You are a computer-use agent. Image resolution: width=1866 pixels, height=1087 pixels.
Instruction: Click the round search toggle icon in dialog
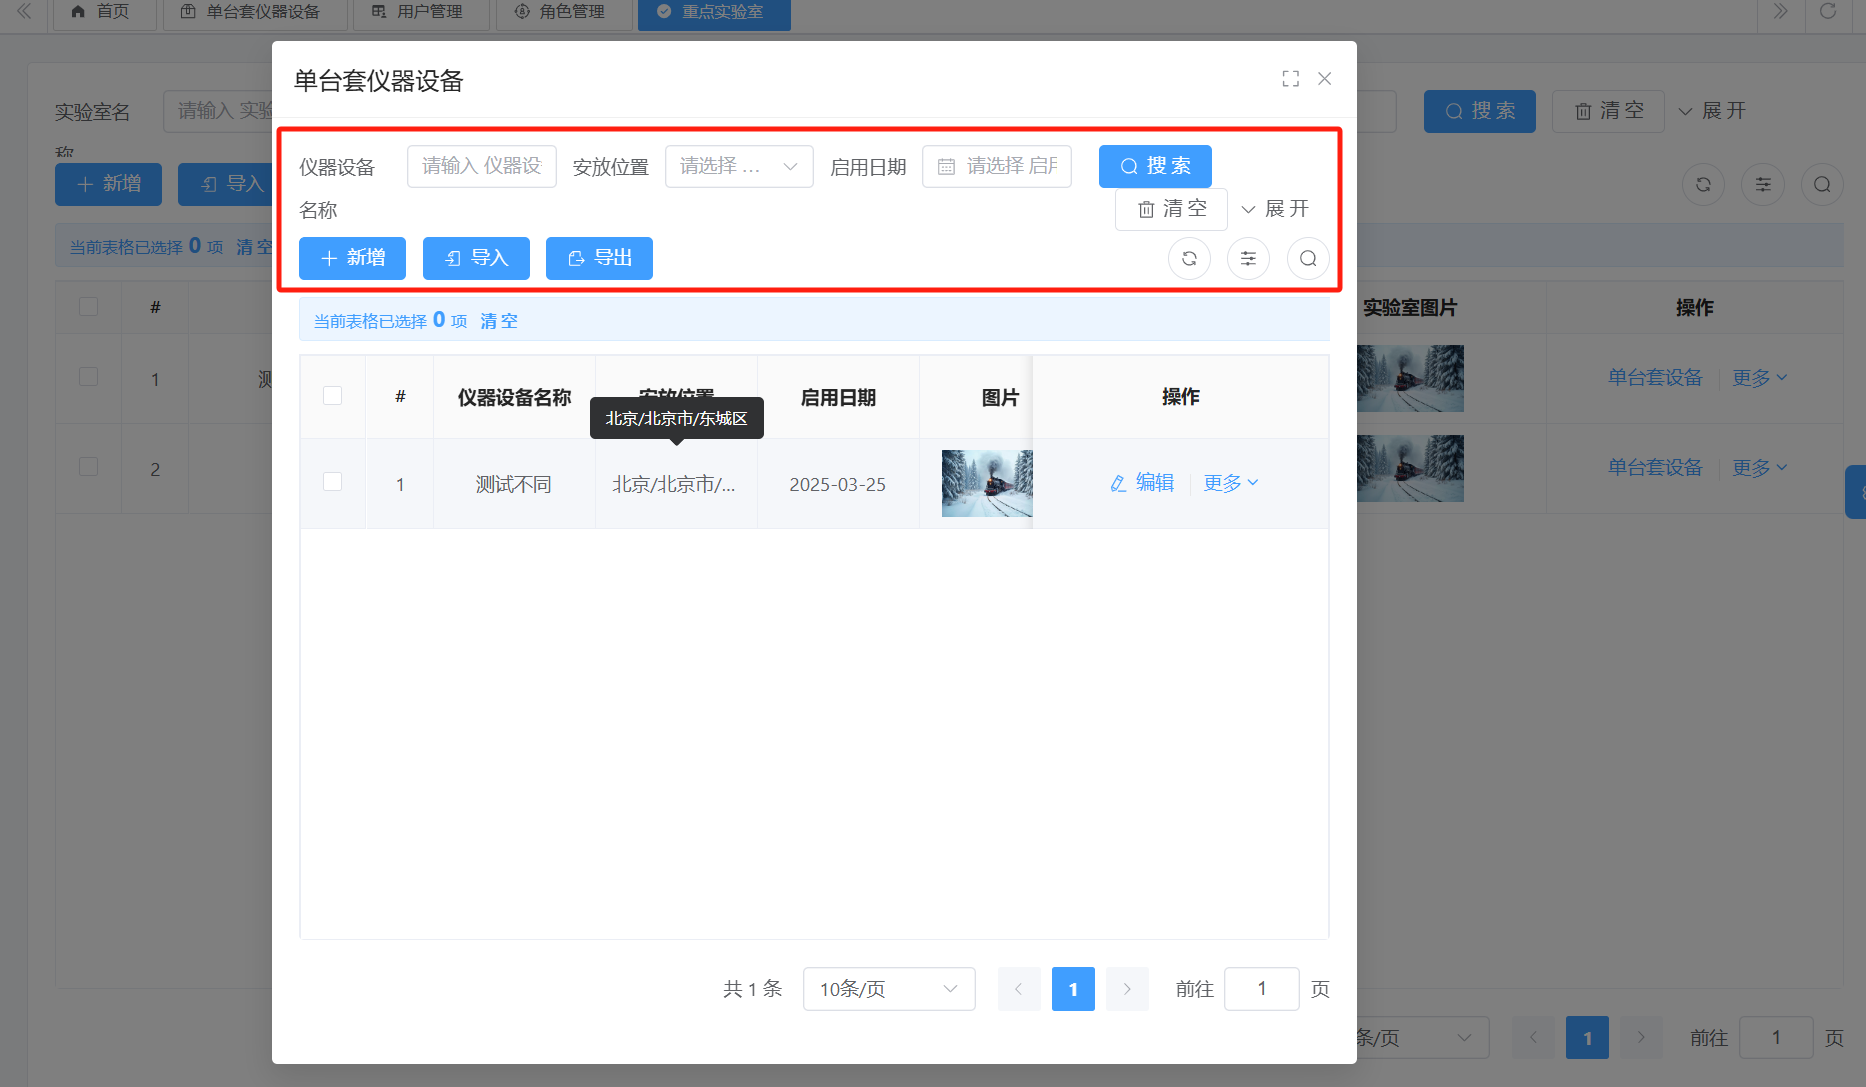[1307, 259]
